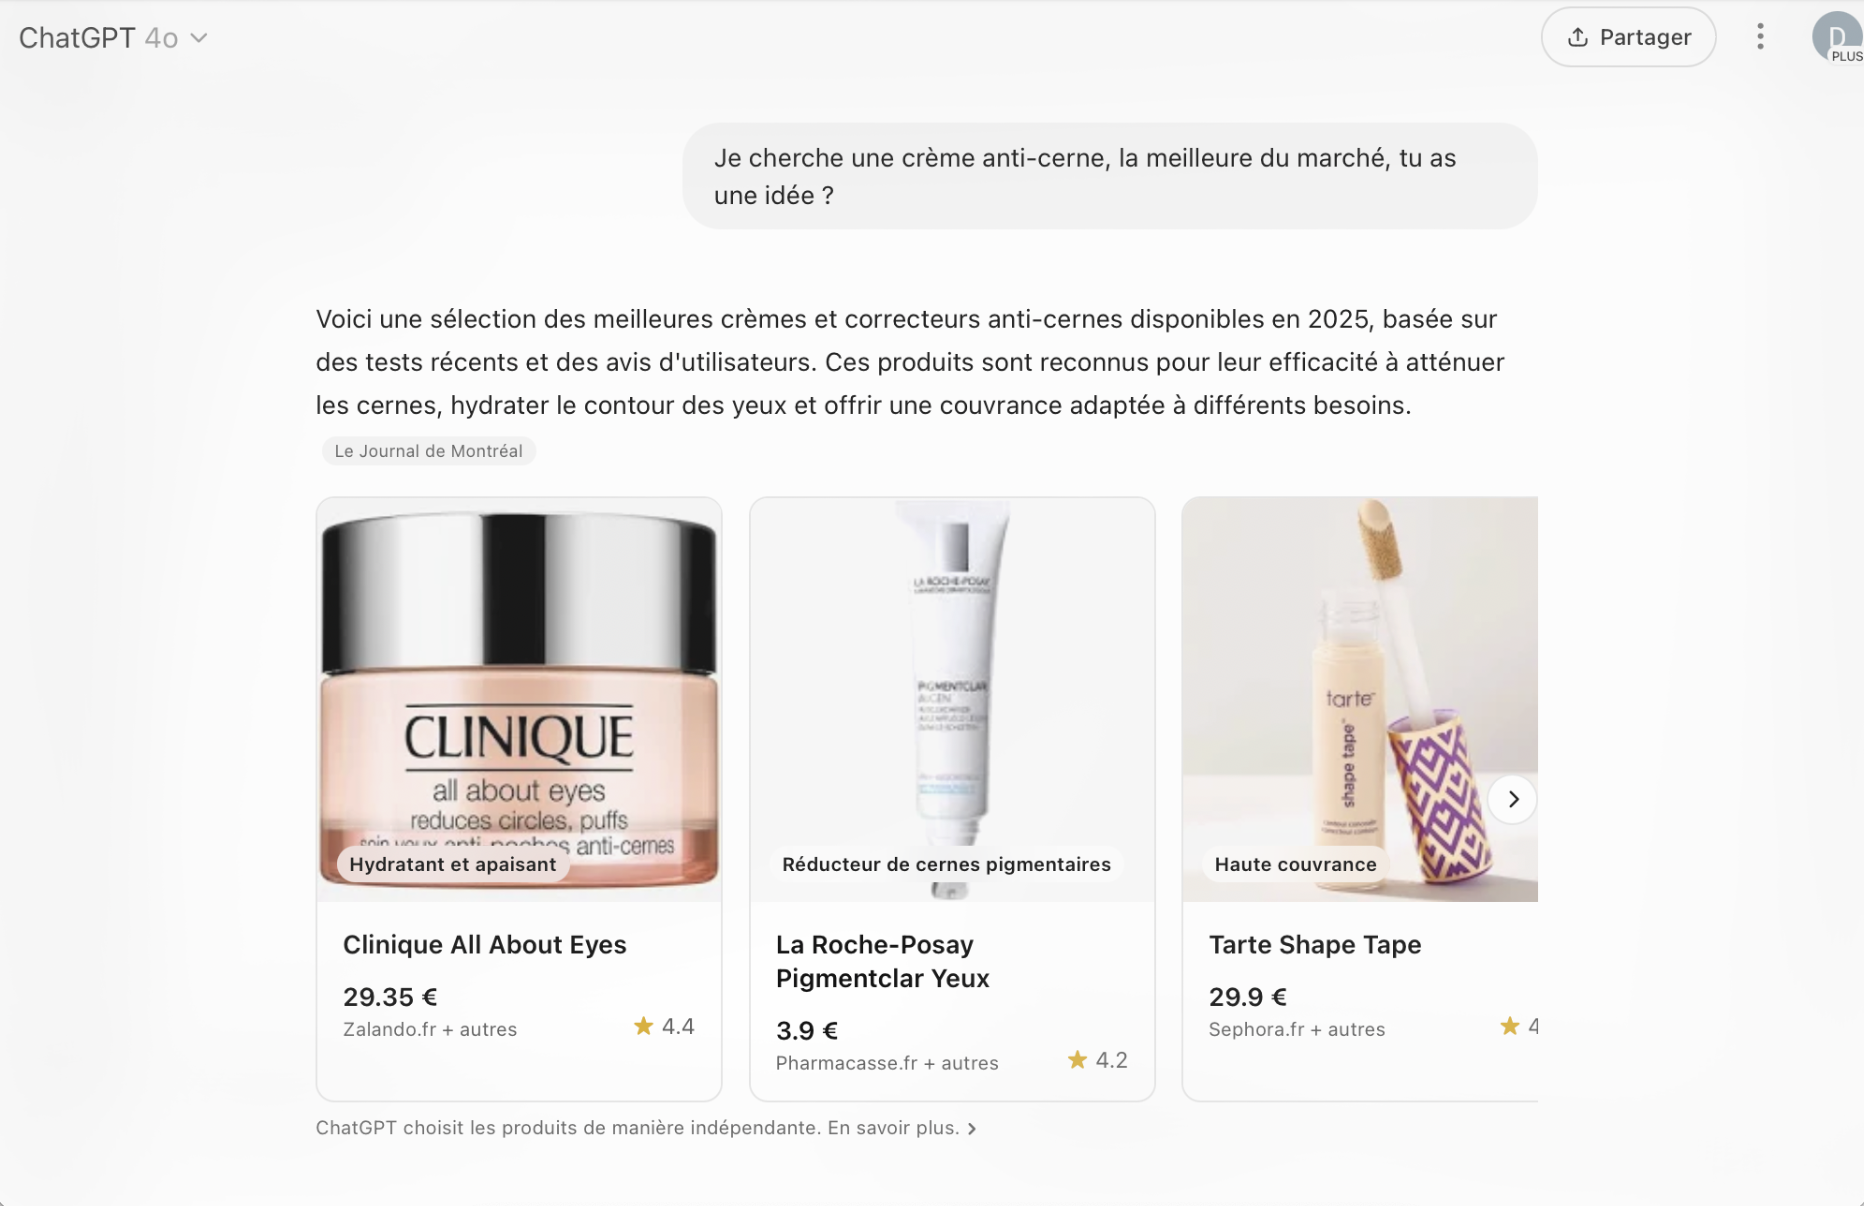Click the Haute couvrance tag
This screenshot has height=1206, width=1864.
point(1295,864)
